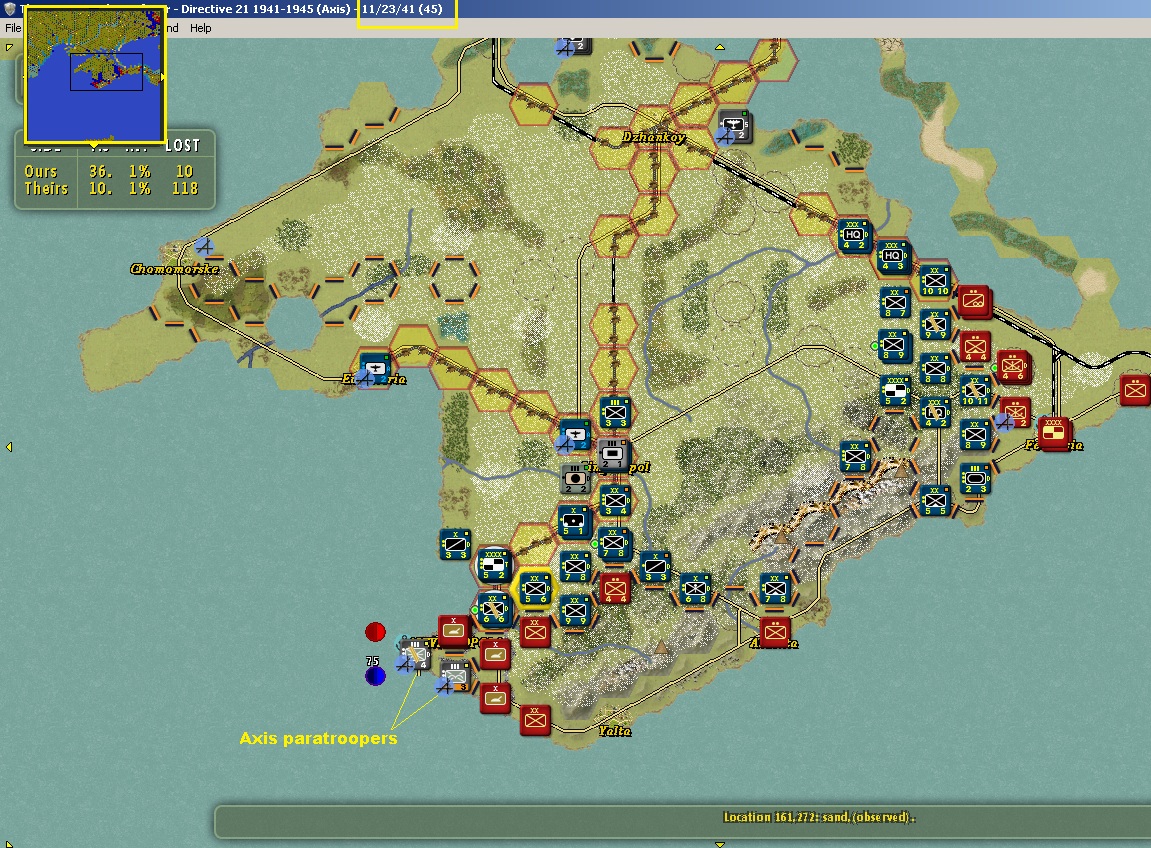Select the XXX HQ unit with strength 4-3
Screen dimensions: 1151x848
click(893, 256)
